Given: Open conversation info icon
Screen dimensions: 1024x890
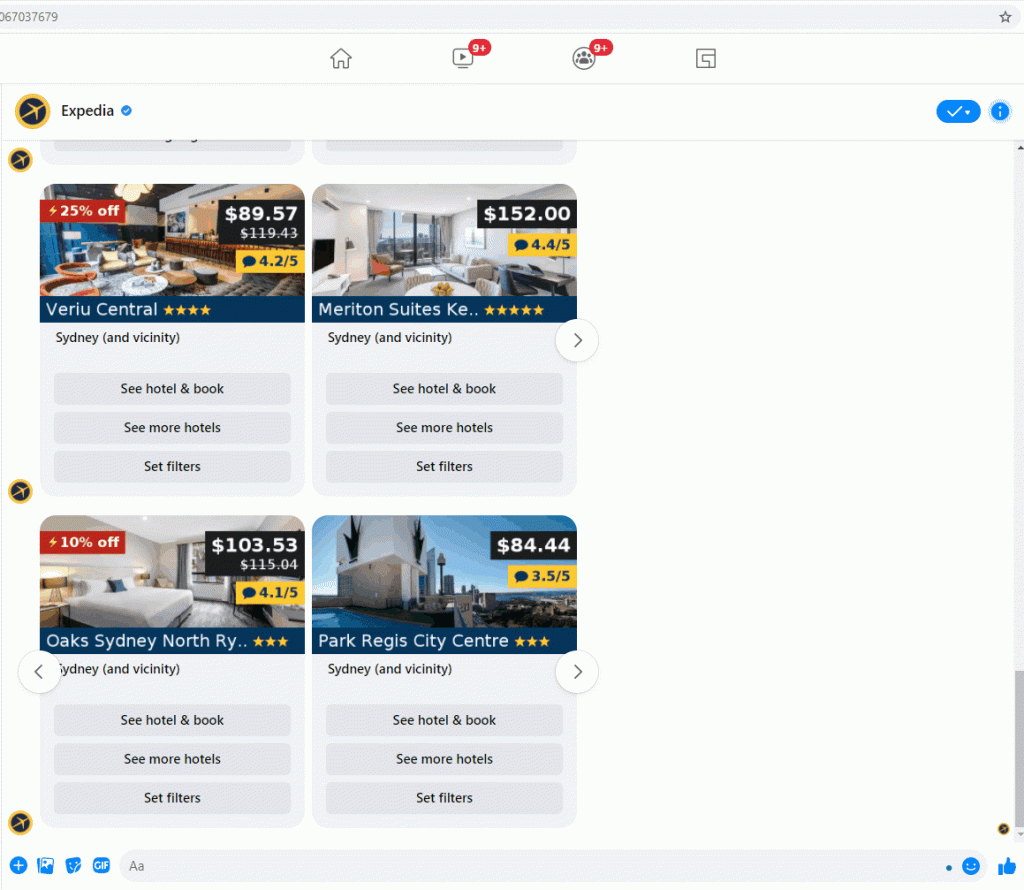Looking at the screenshot, I should pyautogui.click(x=1000, y=112).
